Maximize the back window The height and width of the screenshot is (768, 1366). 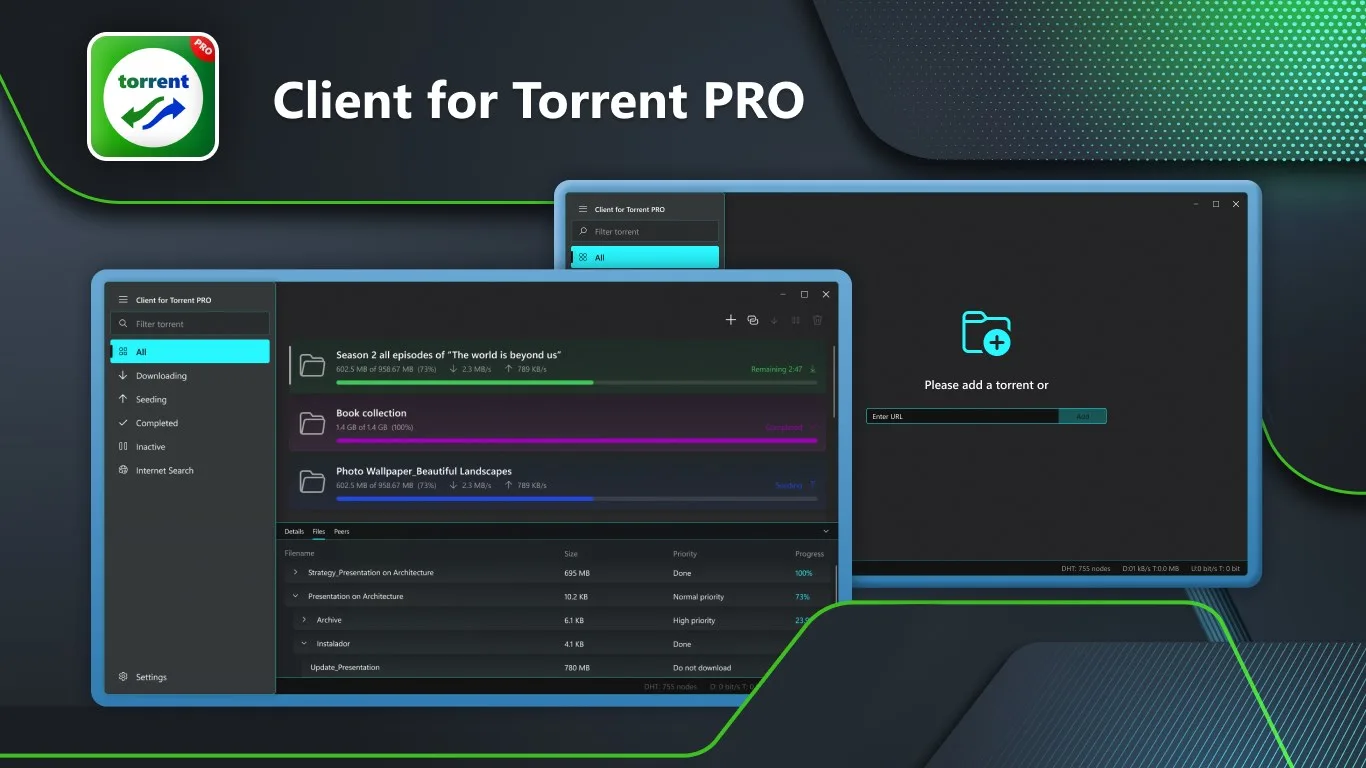pyautogui.click(x=1216, y=204)
